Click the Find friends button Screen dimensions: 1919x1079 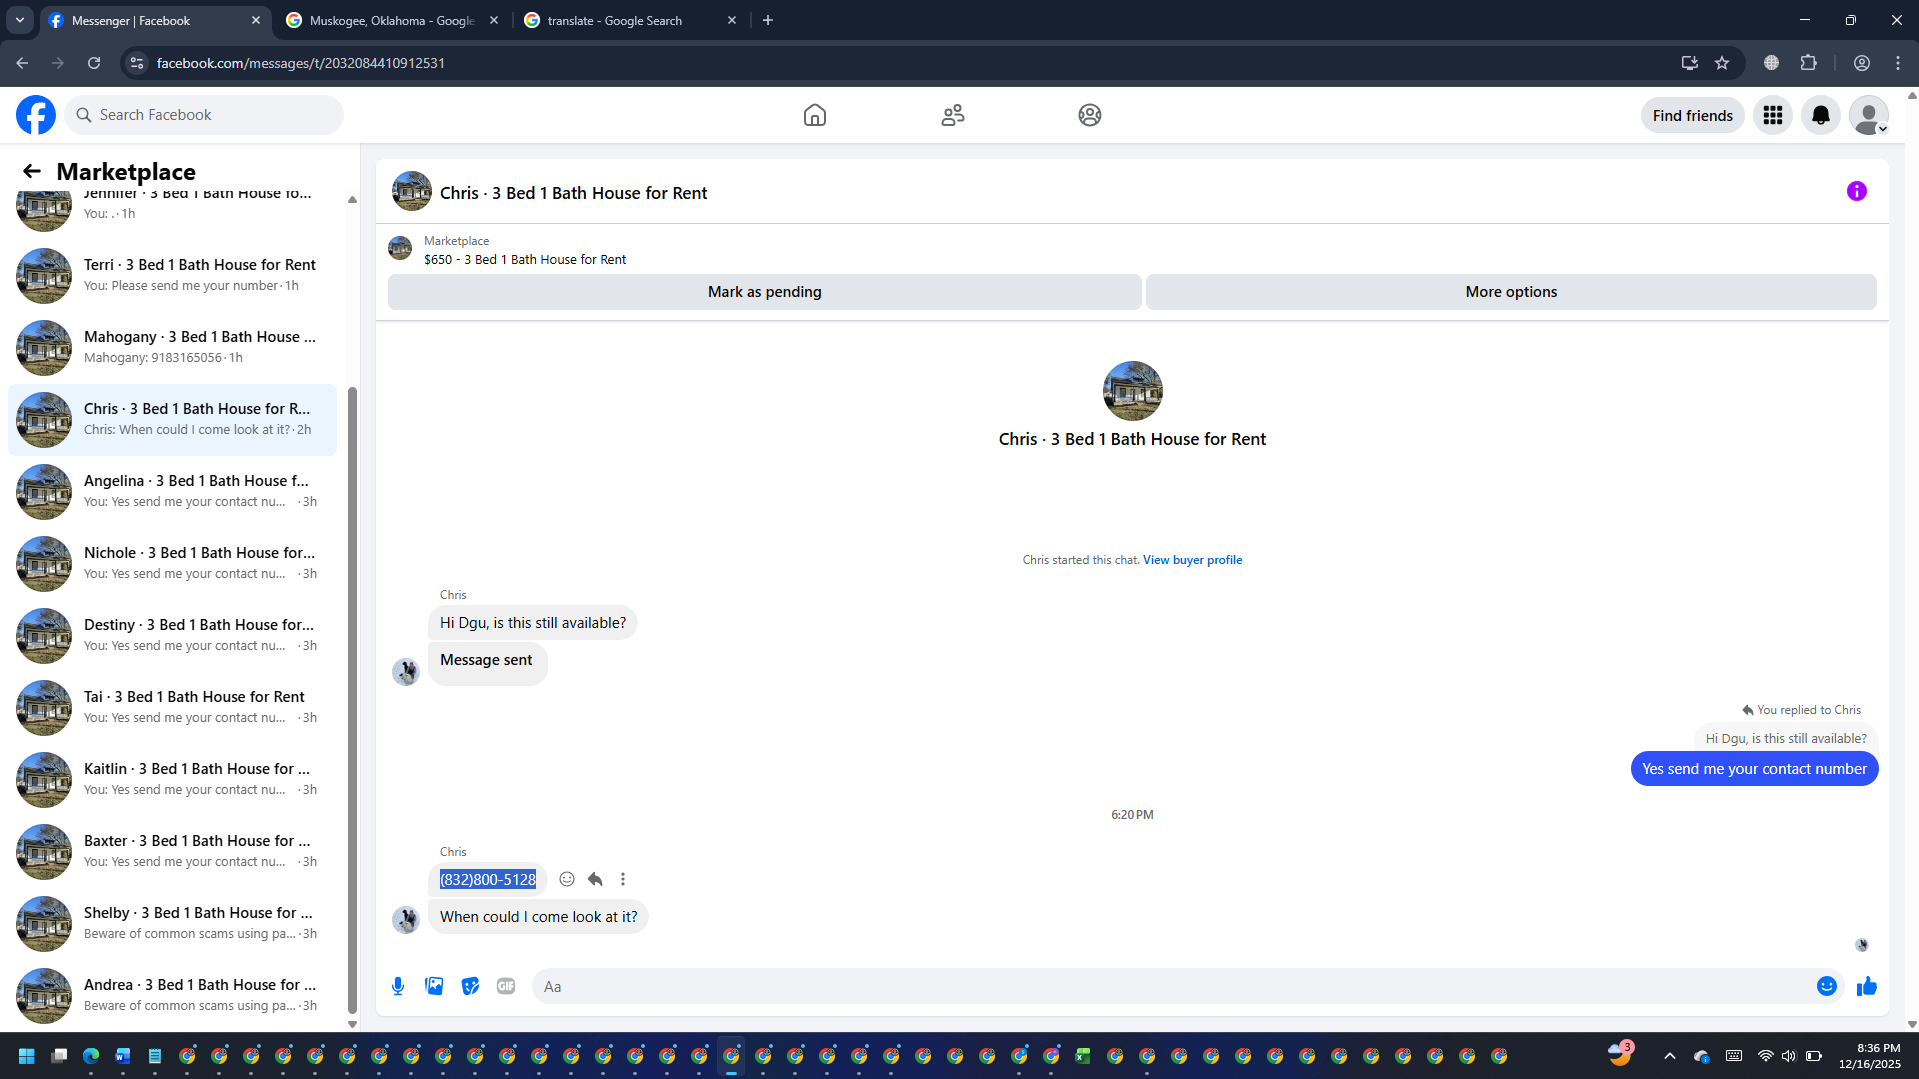click(1692, 115)
